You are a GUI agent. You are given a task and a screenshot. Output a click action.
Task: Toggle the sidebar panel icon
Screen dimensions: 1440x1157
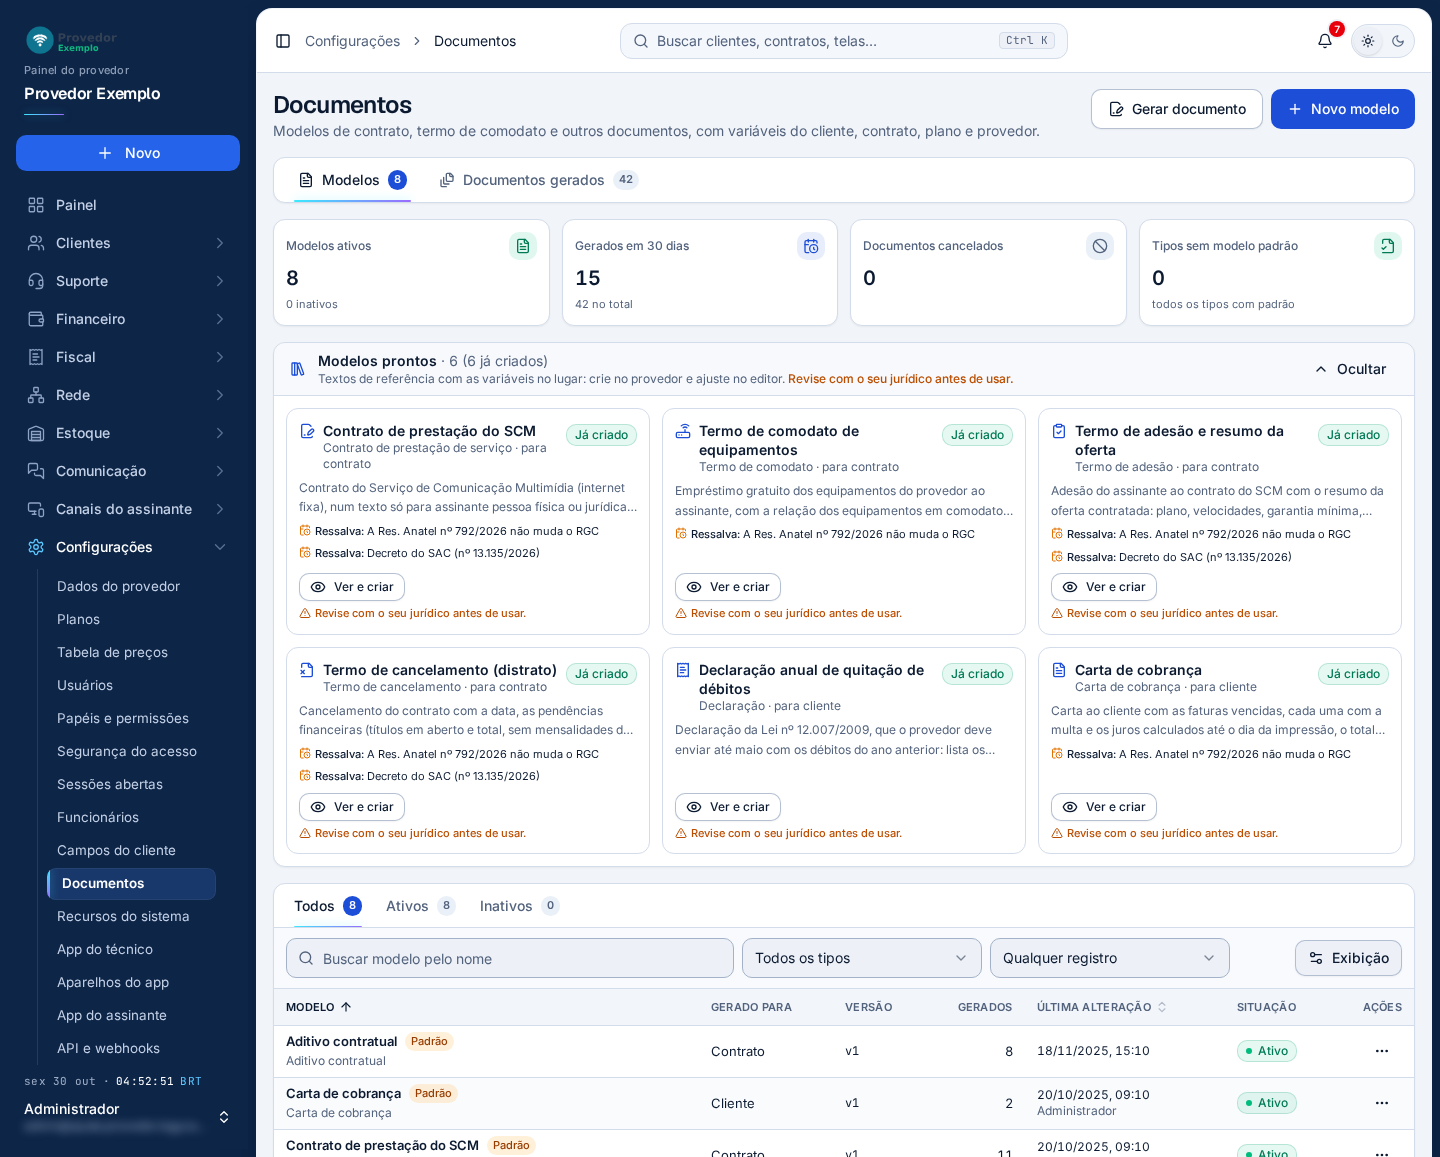(x=283, y=41)
